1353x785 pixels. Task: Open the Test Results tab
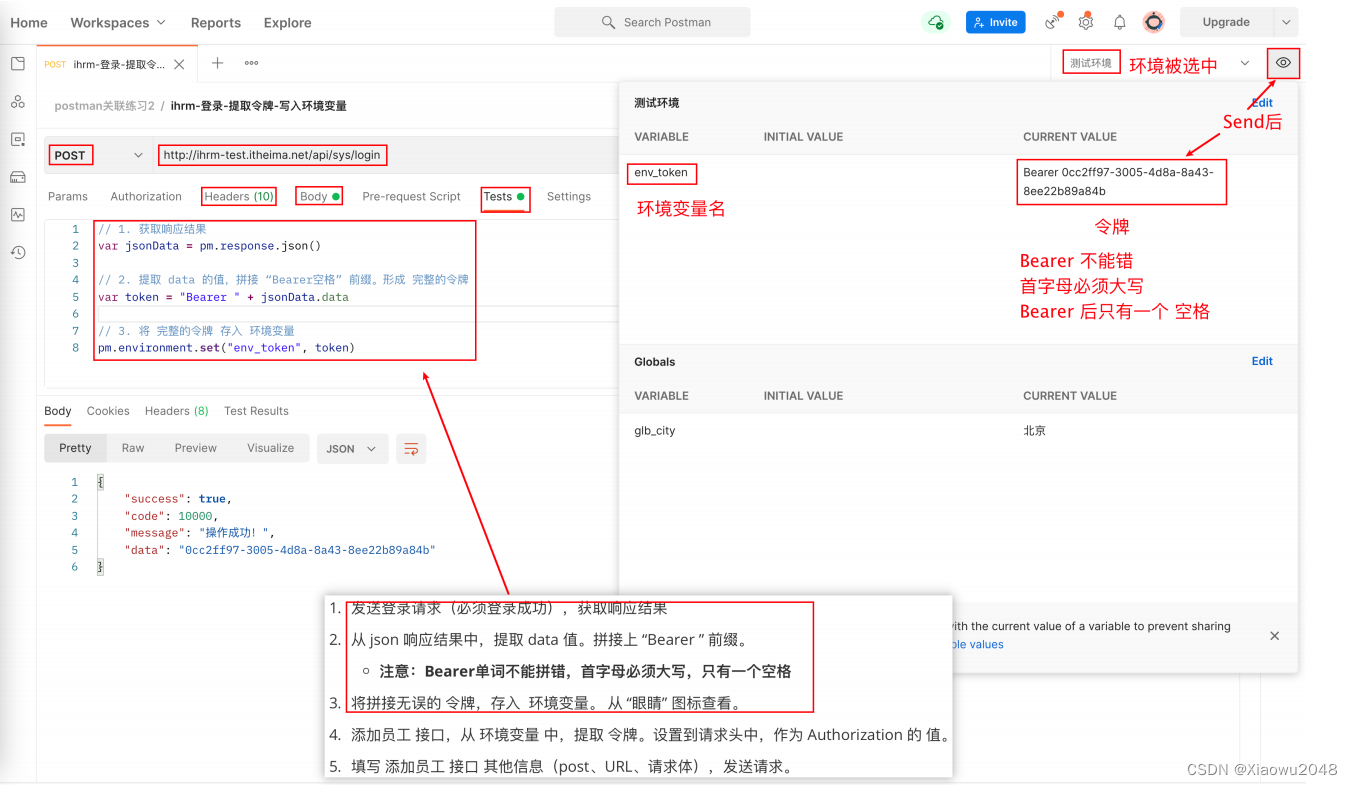click(x=256, y=411)
